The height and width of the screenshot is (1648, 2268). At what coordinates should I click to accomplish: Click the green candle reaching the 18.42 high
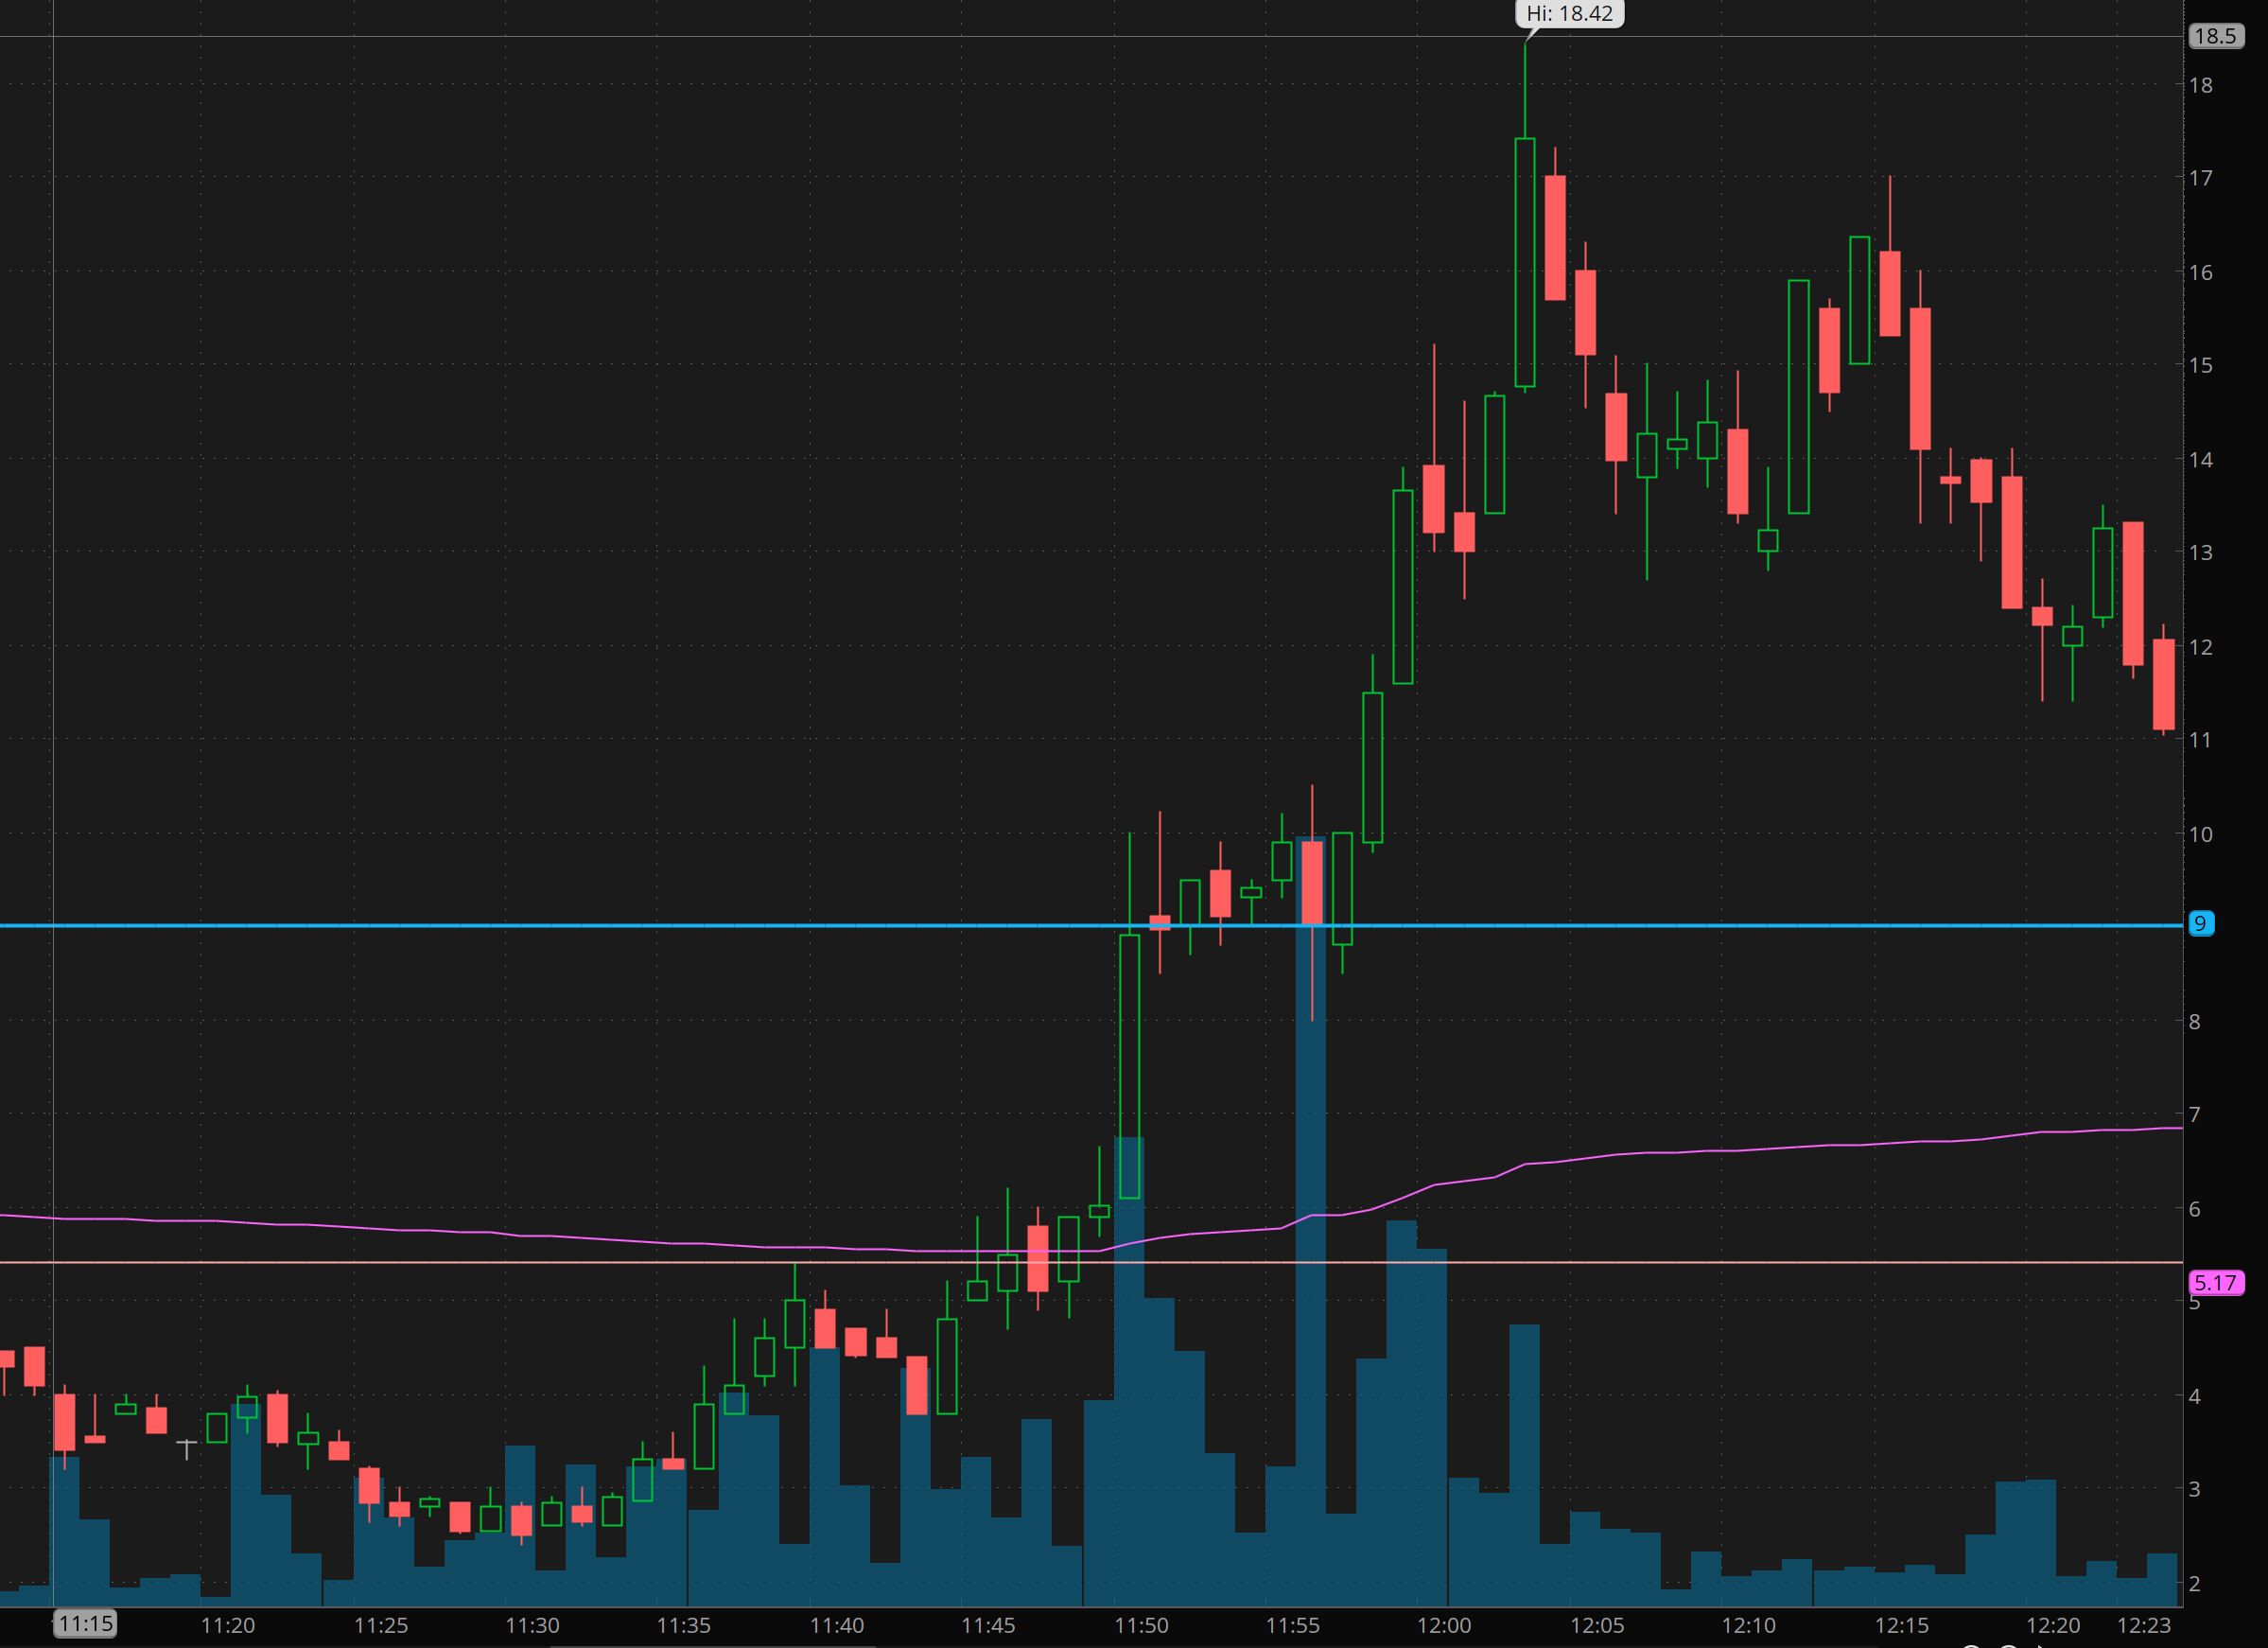(x=1525, y=262)
